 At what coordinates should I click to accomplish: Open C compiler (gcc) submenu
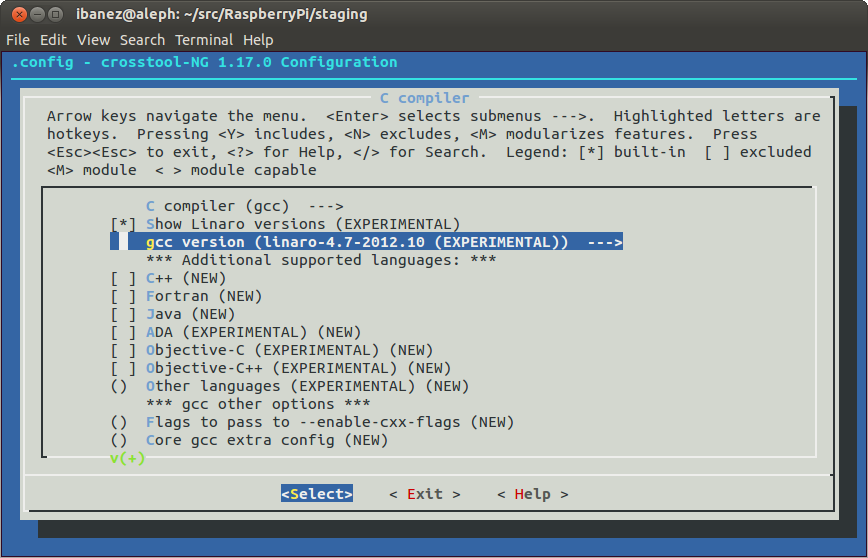(245, 206)
